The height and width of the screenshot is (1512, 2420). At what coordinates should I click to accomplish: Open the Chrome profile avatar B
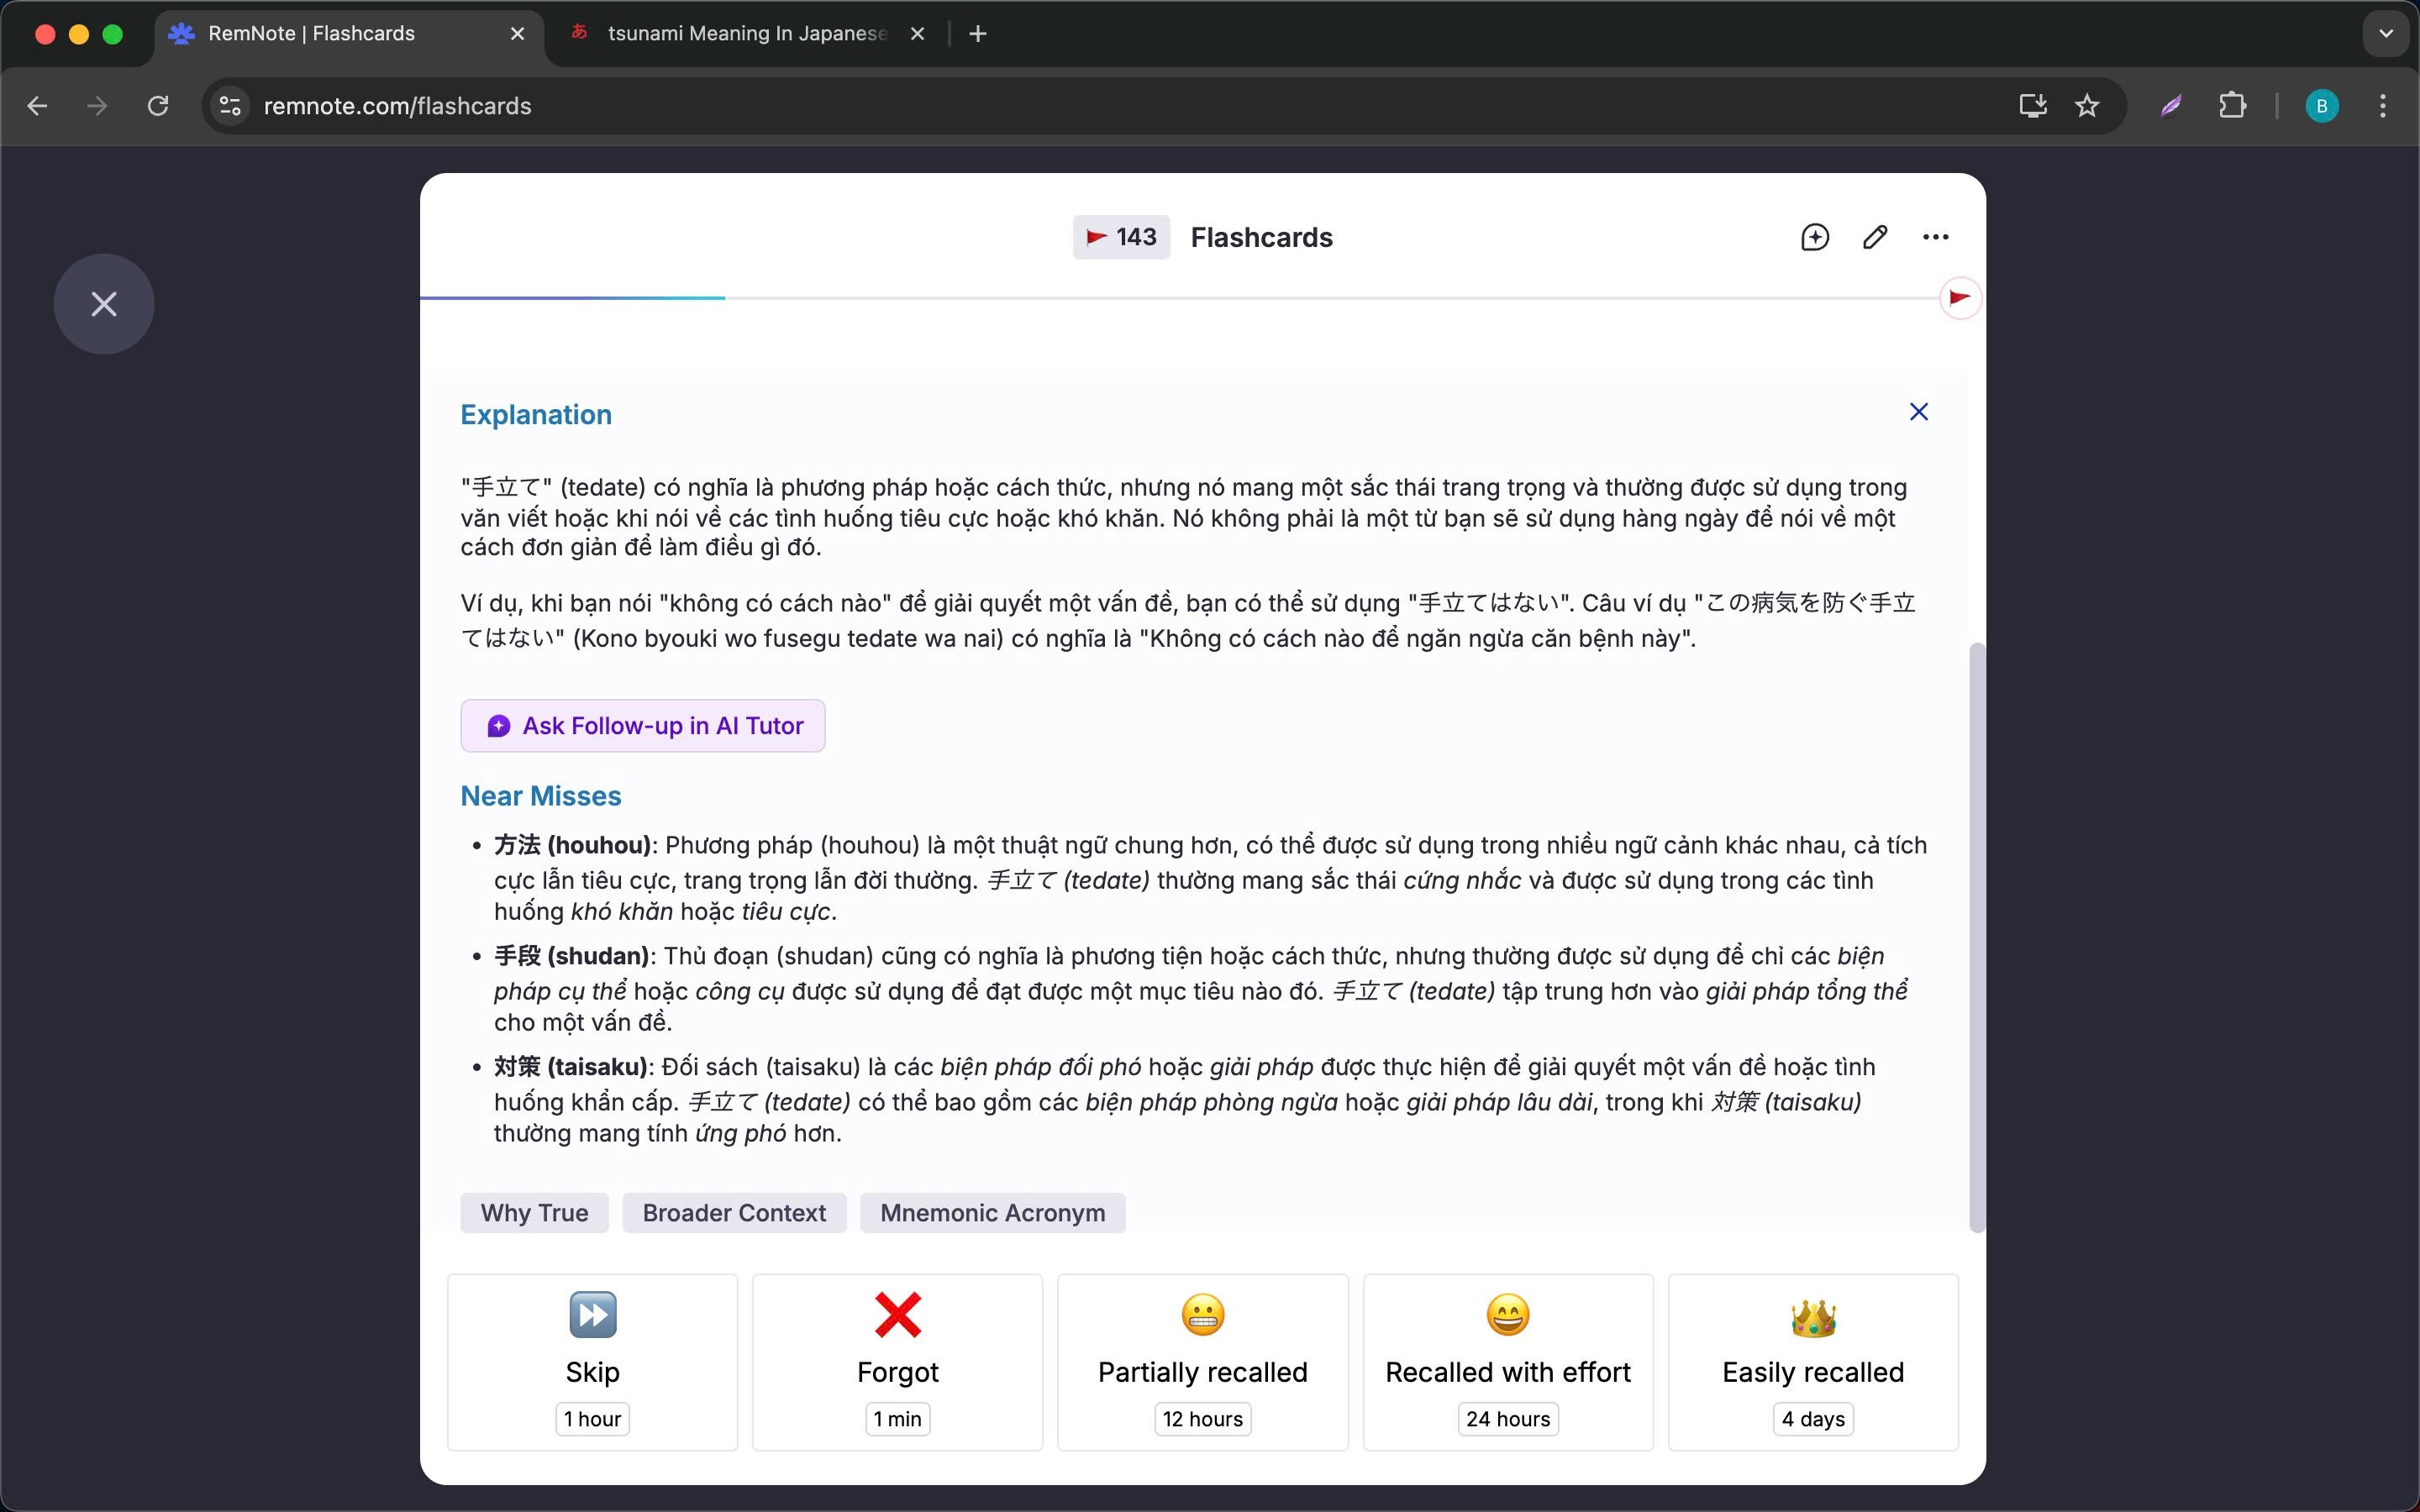(2322, 106)
